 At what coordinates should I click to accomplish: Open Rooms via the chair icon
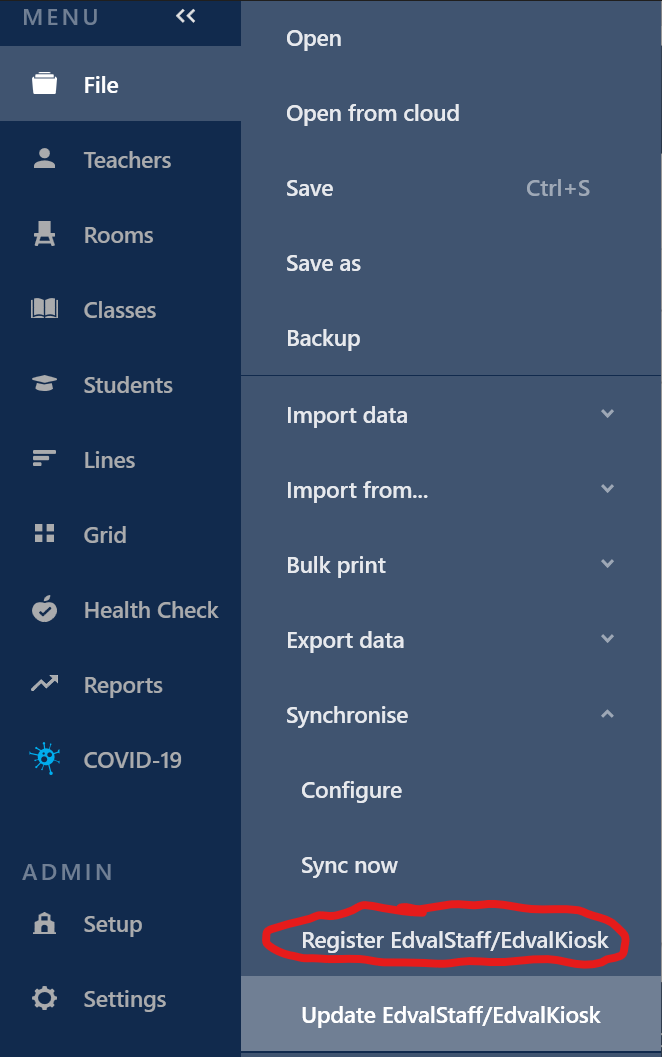click(45, 235)
